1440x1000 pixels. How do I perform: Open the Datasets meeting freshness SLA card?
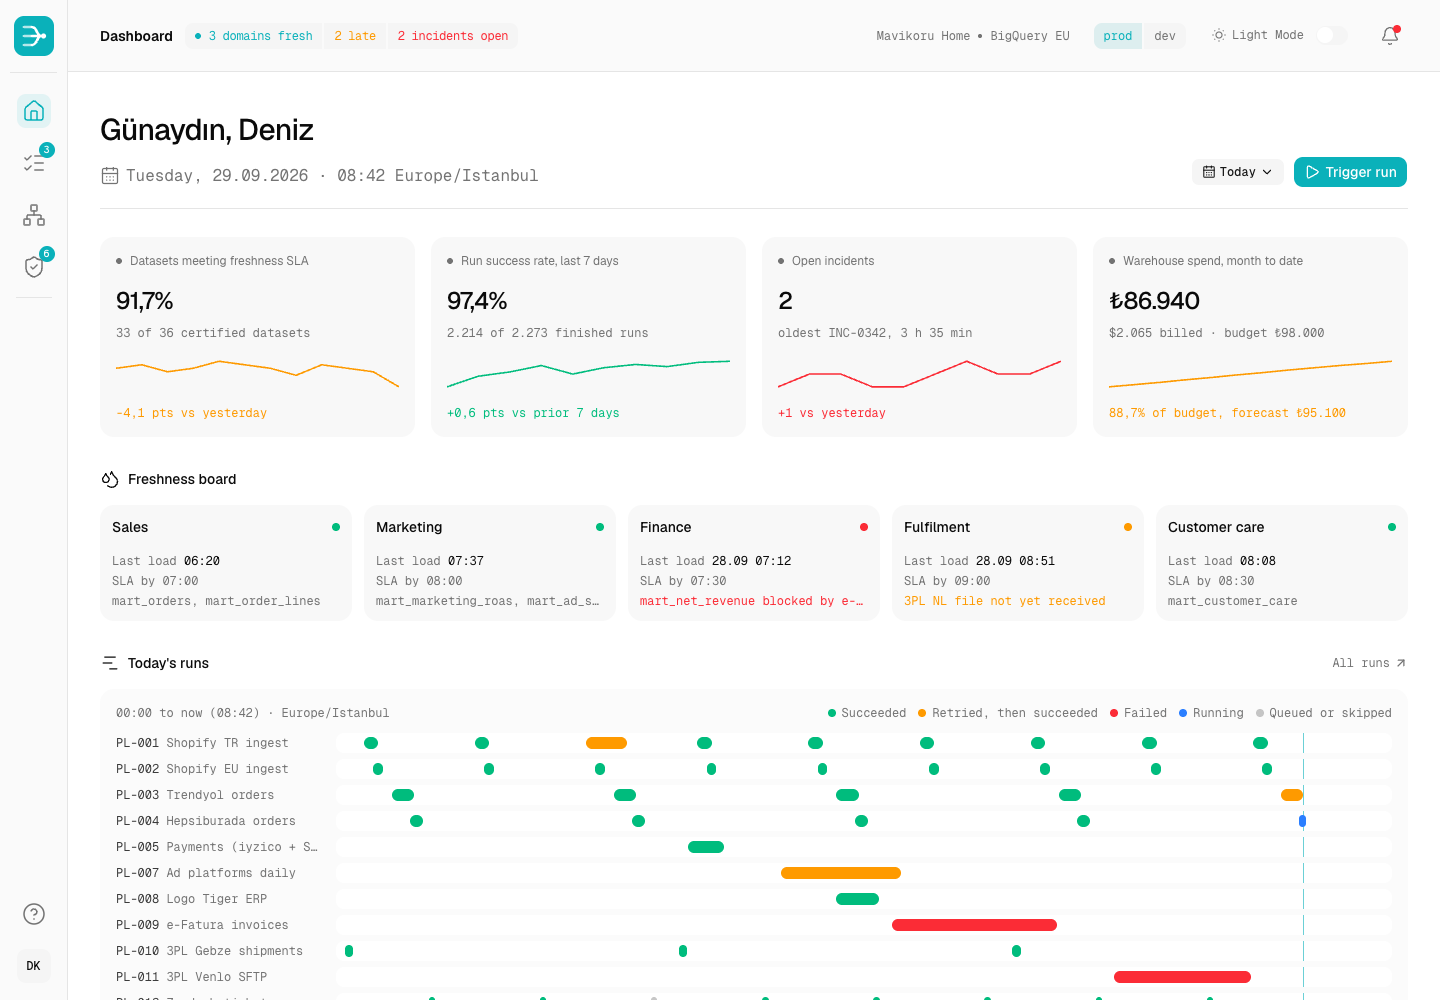257,337
